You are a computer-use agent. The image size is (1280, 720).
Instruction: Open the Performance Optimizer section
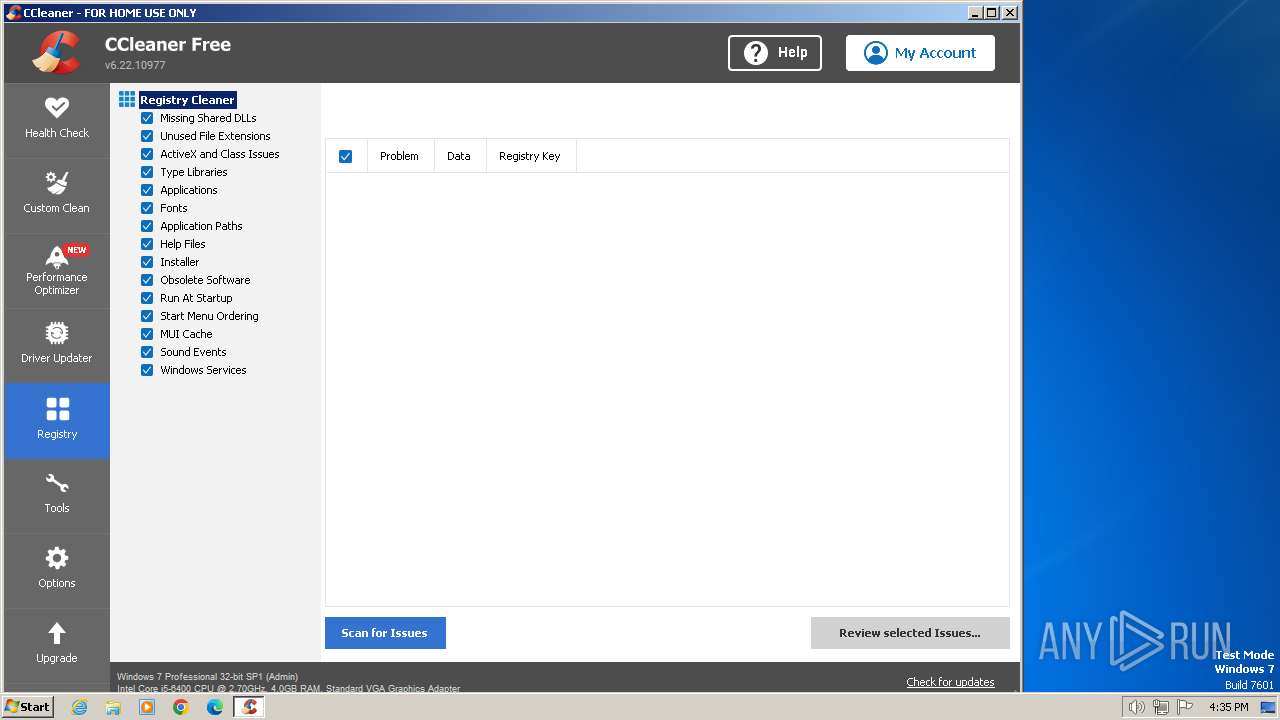click(57, 270)
